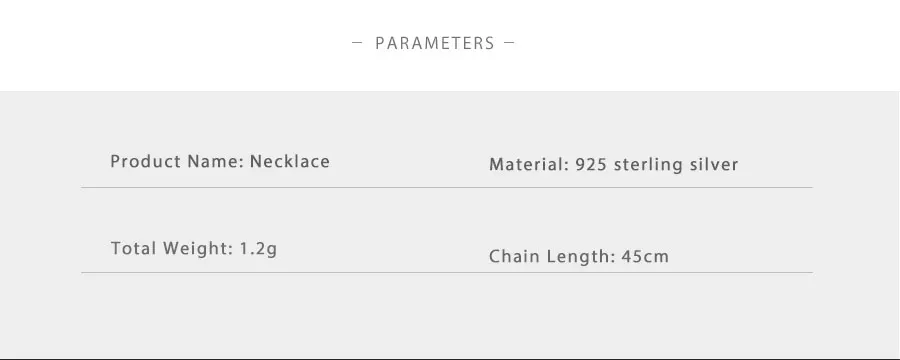Click the word Weight in Total Weight
Screen dimensions: 900x360
coord(197,249)
